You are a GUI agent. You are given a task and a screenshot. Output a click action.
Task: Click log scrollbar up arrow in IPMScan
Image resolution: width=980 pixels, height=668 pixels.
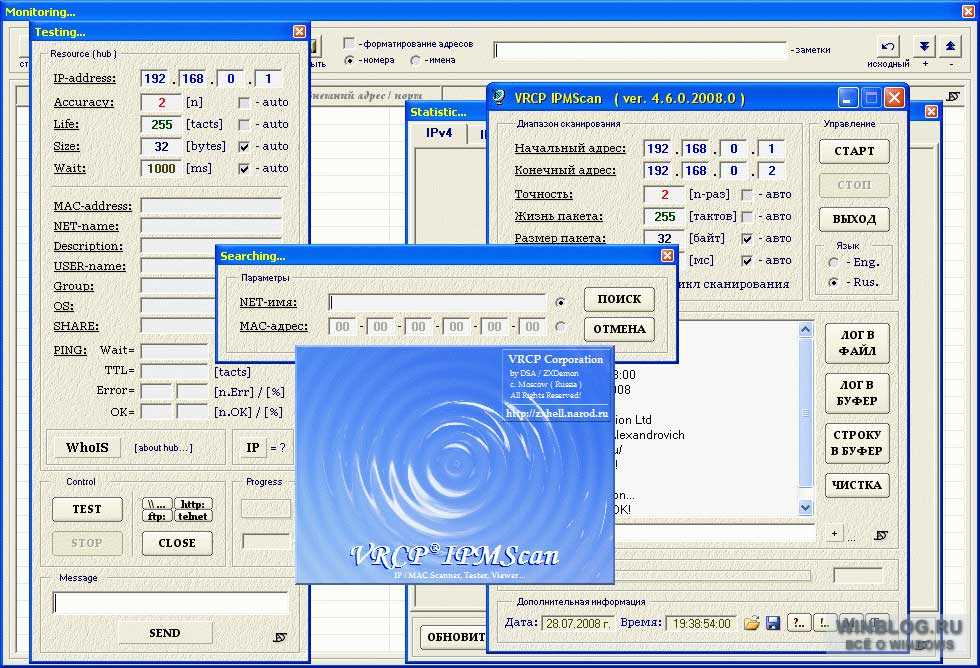[x=806, y=330]
